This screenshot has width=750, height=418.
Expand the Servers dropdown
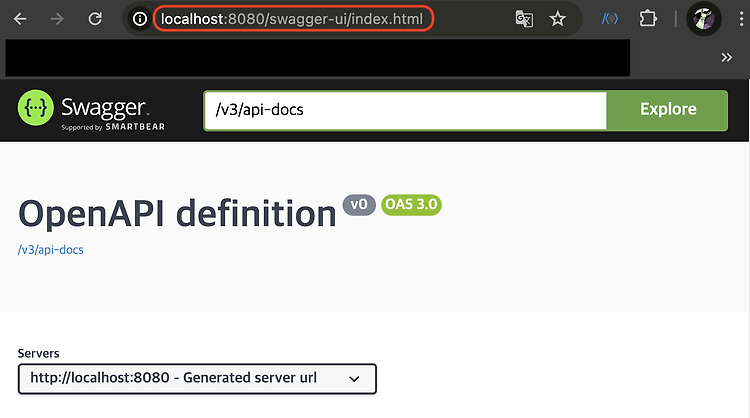197,379
